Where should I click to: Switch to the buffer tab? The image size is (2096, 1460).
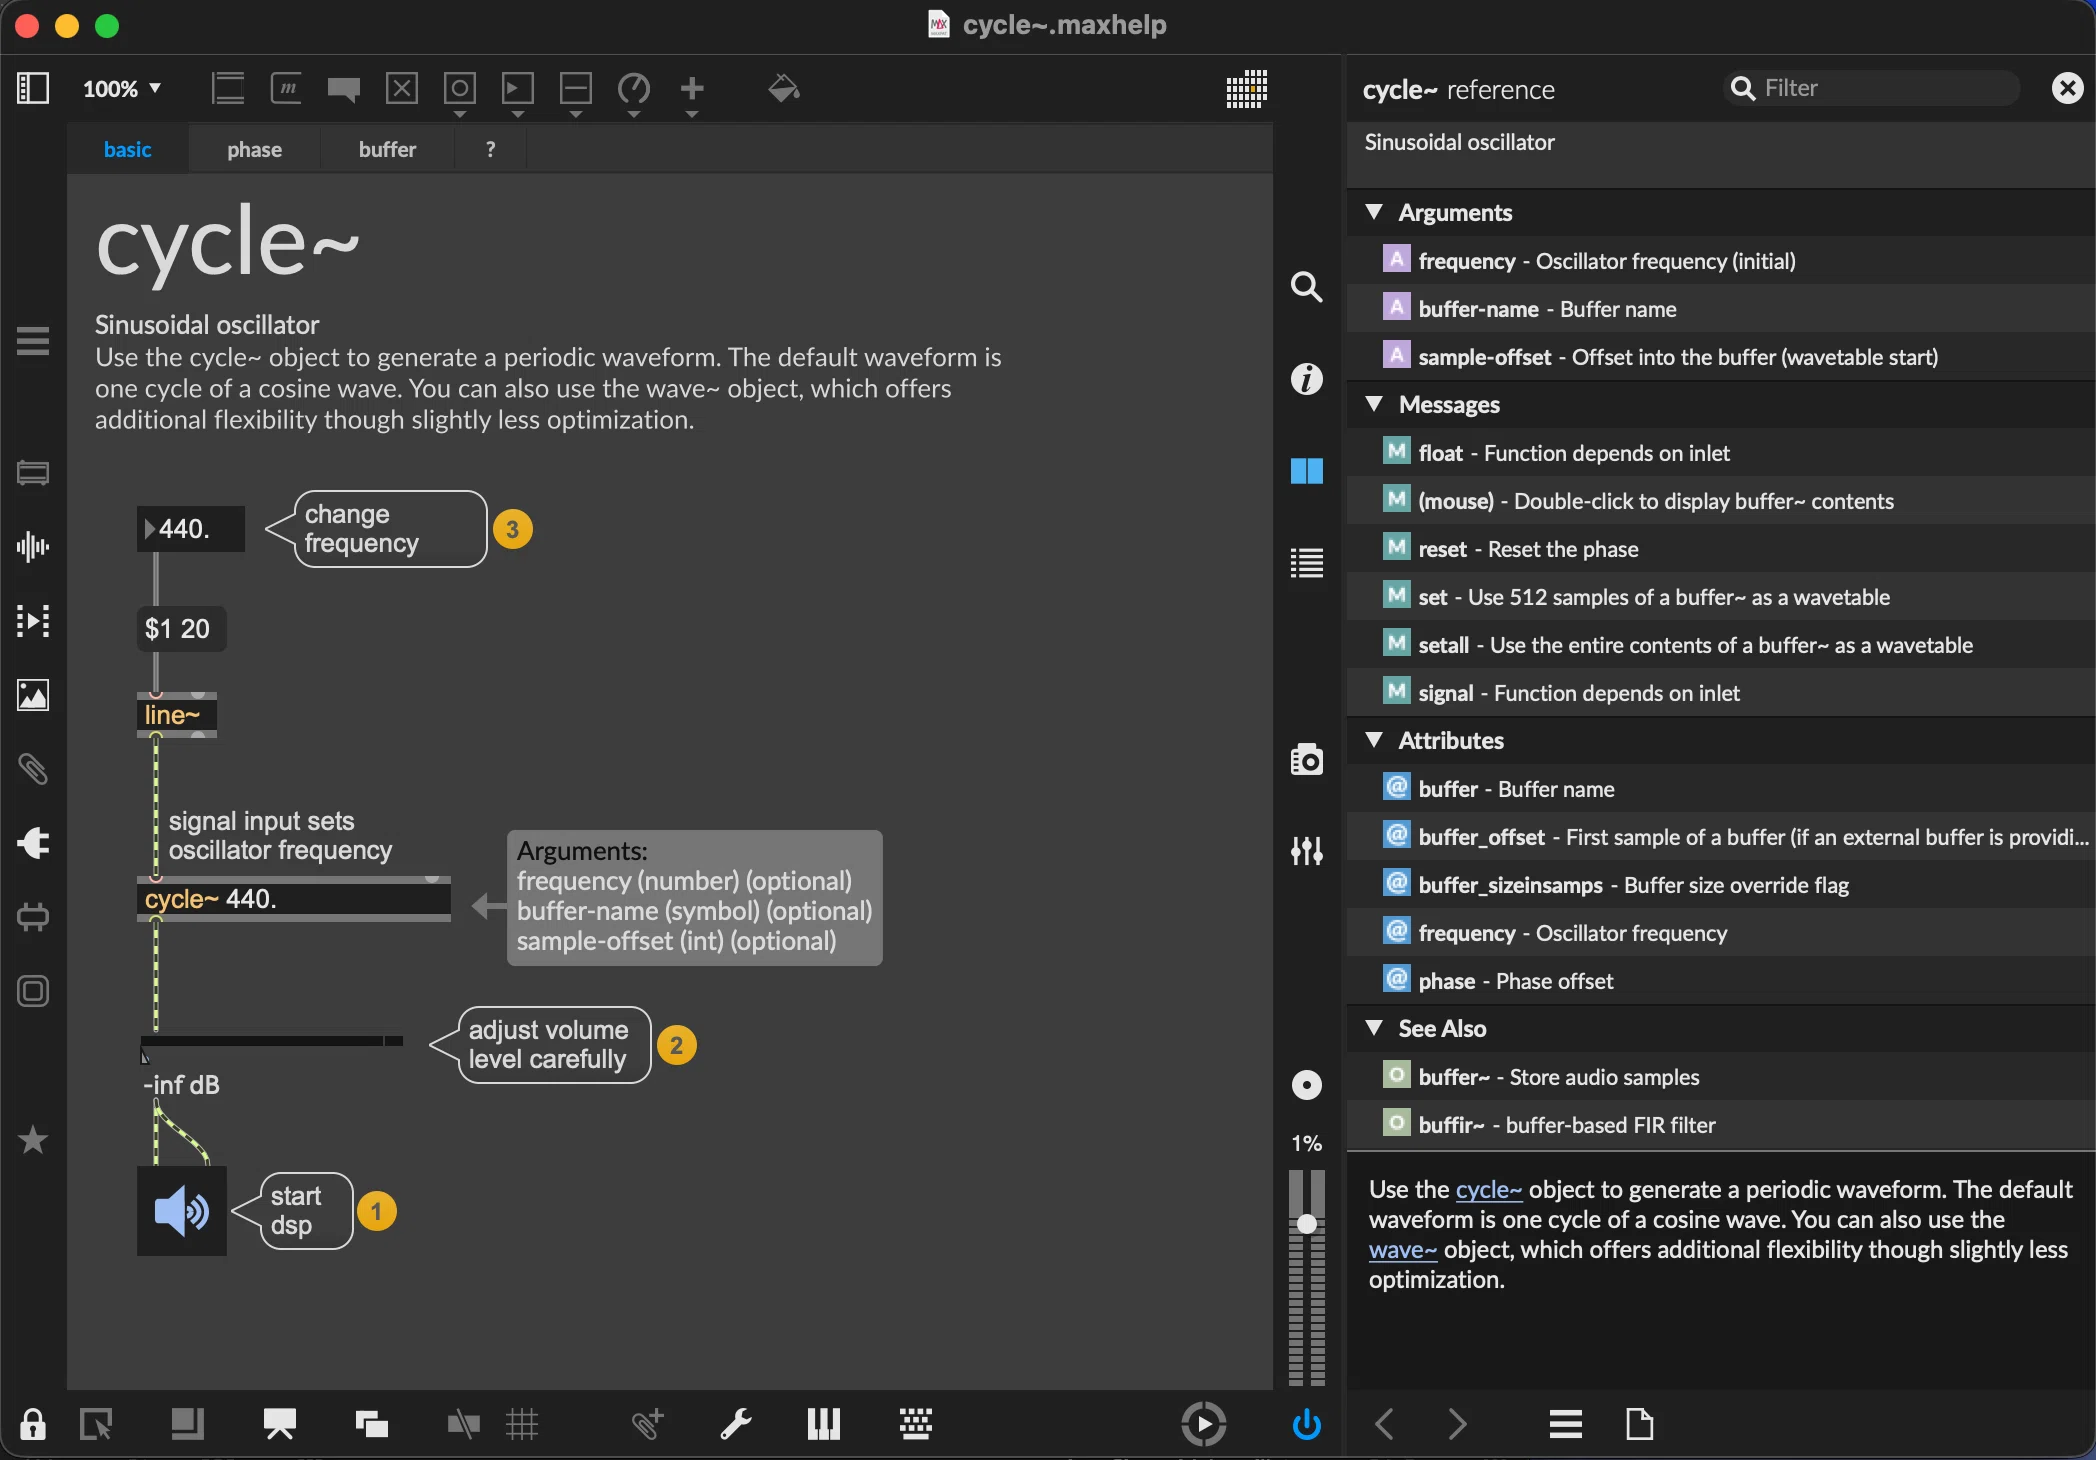coord(387,149)
